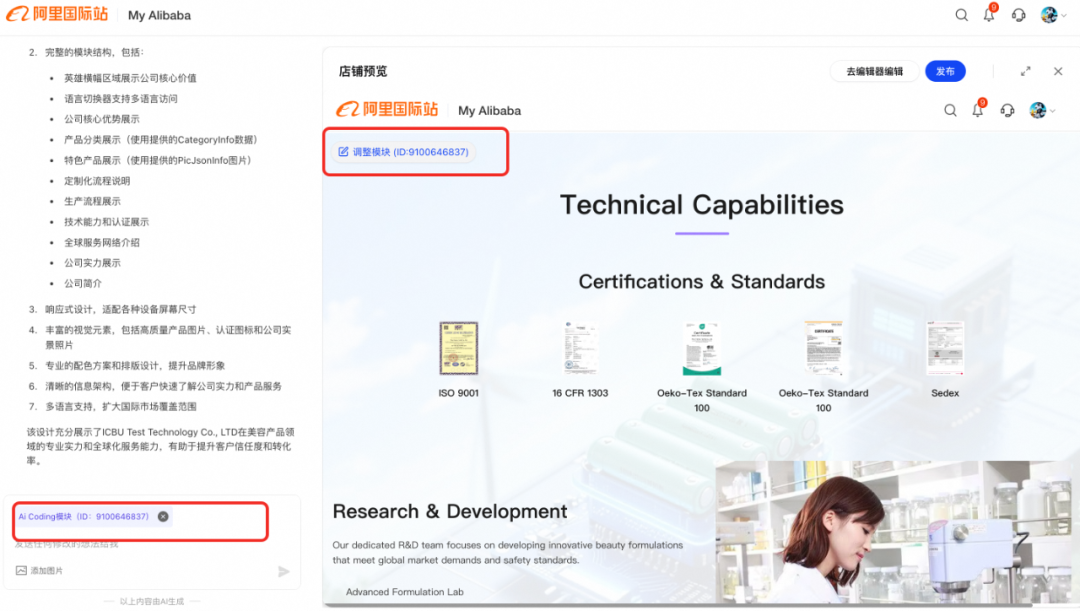Click headset icon inside the preview header
Image resolution: width=1080 pixels, height=611 pixels.
(1008, 110)
